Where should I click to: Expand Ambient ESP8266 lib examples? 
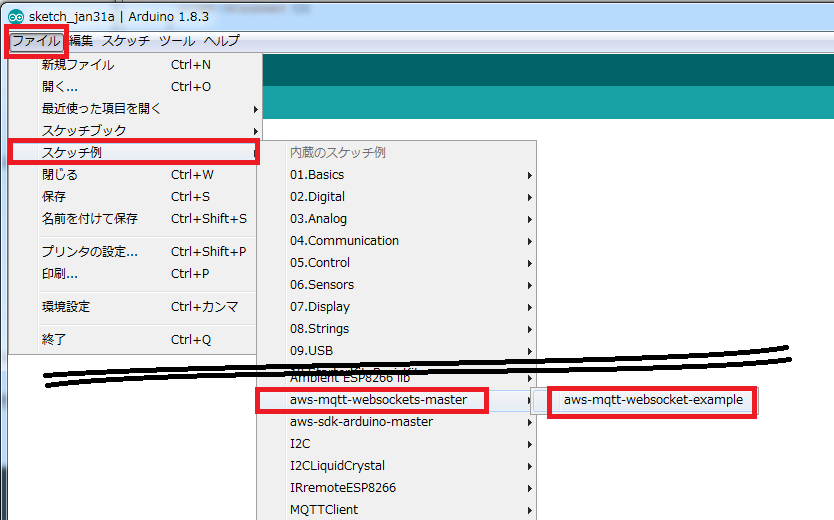click(x=396, y=379)
